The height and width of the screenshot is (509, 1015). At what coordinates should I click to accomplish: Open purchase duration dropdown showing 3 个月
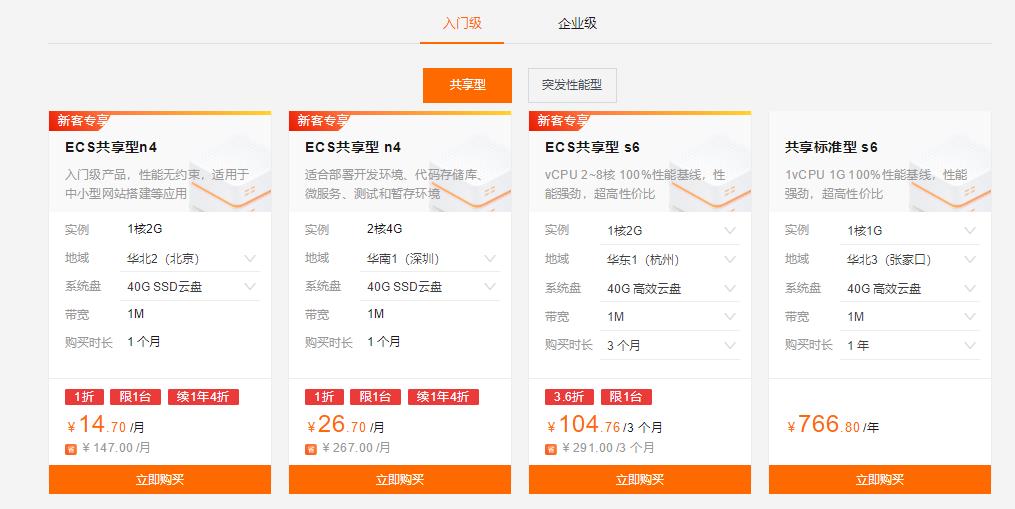point(670,345)
